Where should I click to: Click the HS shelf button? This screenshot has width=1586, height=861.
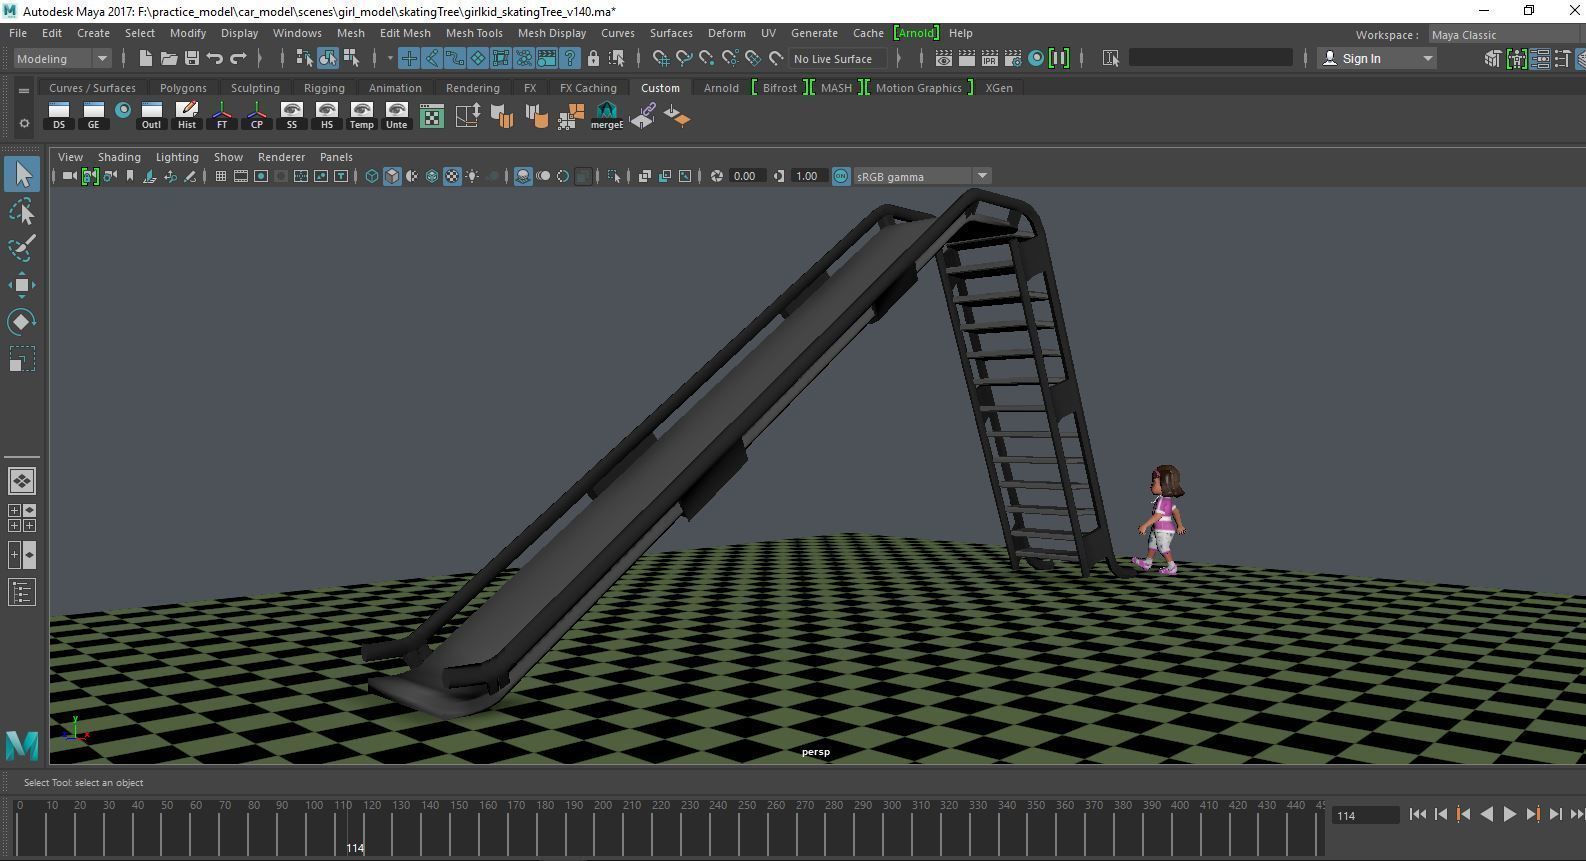coord(327,116)
